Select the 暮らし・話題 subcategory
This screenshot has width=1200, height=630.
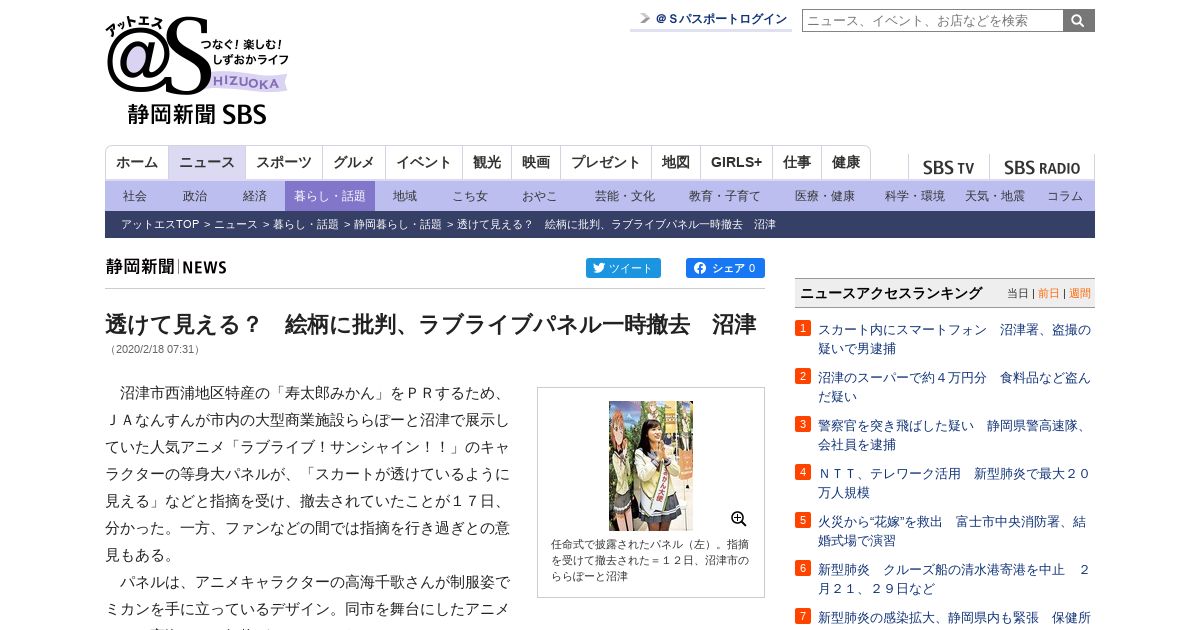tap(330, 196)
